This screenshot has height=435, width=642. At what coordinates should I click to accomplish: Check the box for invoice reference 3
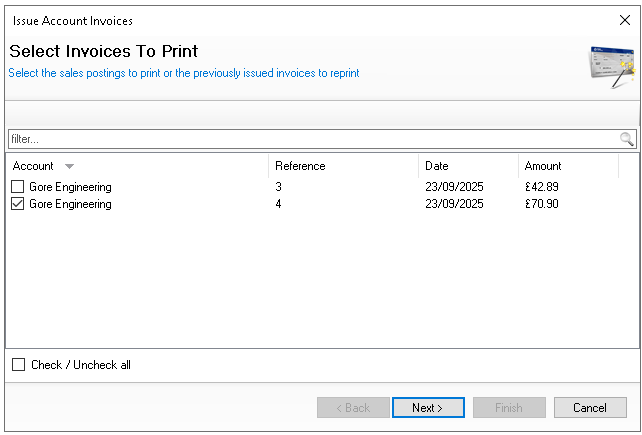(x=18, y=187)
